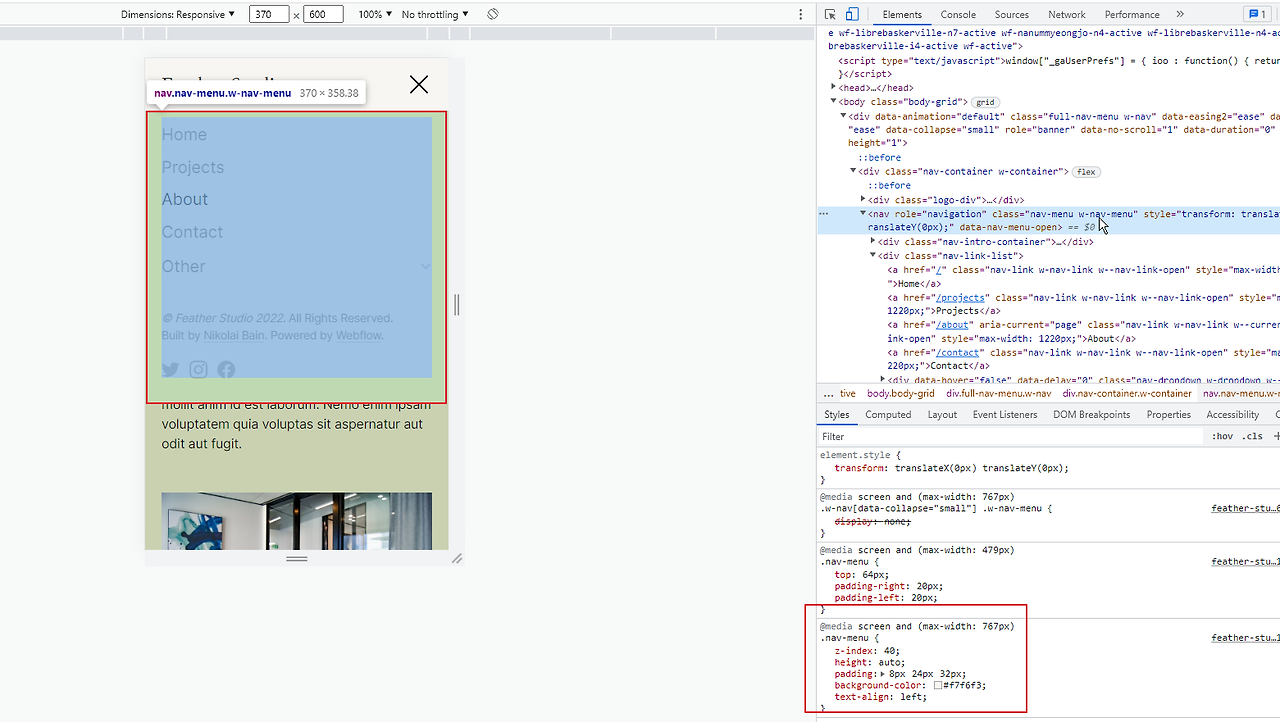Screen dimensions: 1280x722
Task: Click the About link in the nav menu
Action: coord(185,199)
